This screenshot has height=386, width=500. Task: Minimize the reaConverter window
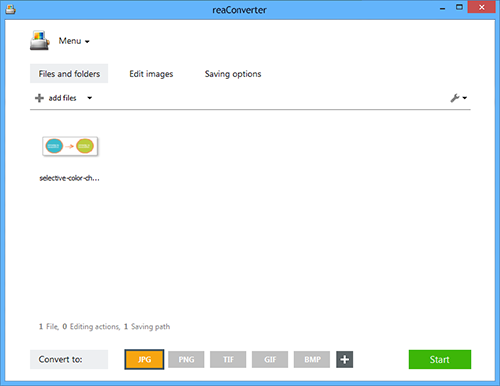click(442, 9)
